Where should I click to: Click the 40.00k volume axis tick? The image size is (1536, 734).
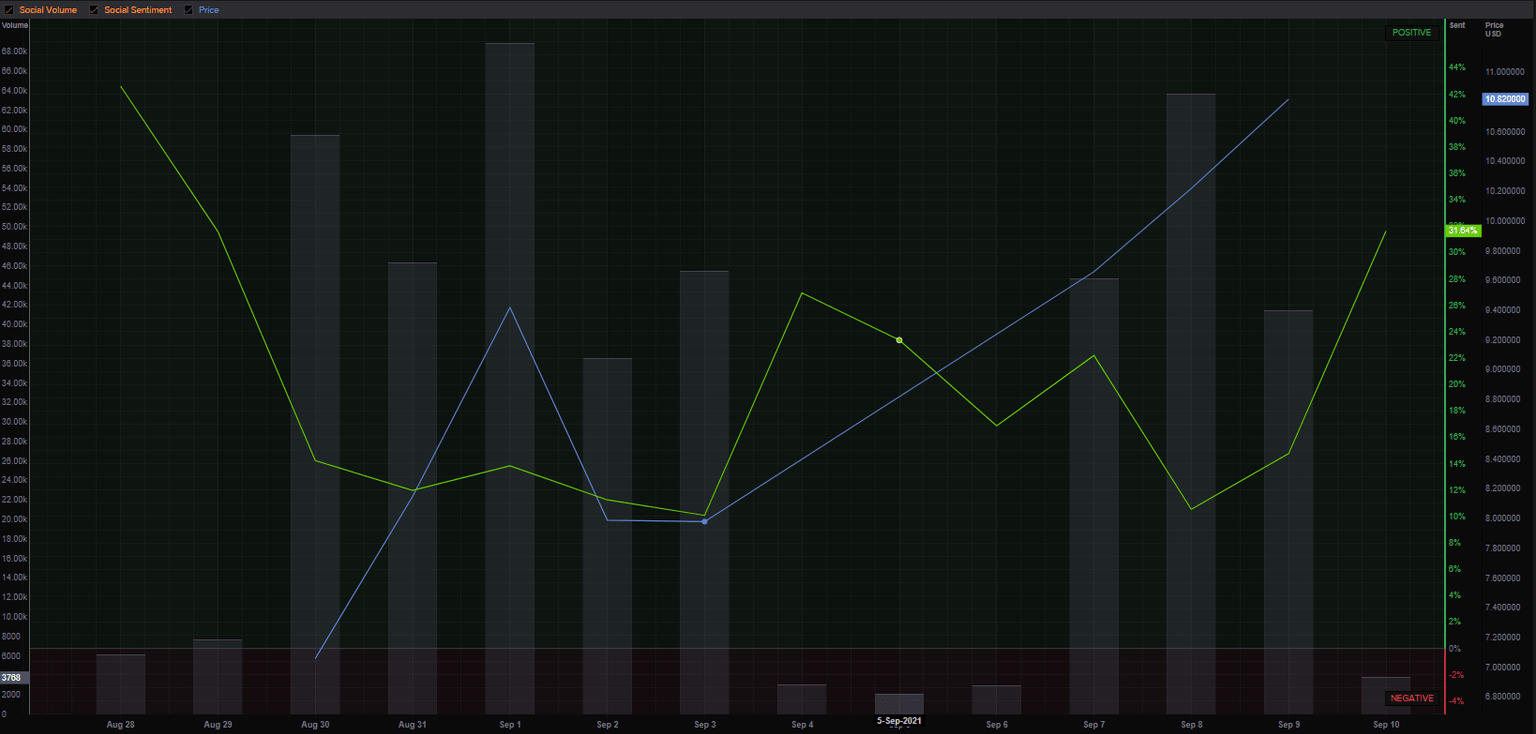point(15,324)
